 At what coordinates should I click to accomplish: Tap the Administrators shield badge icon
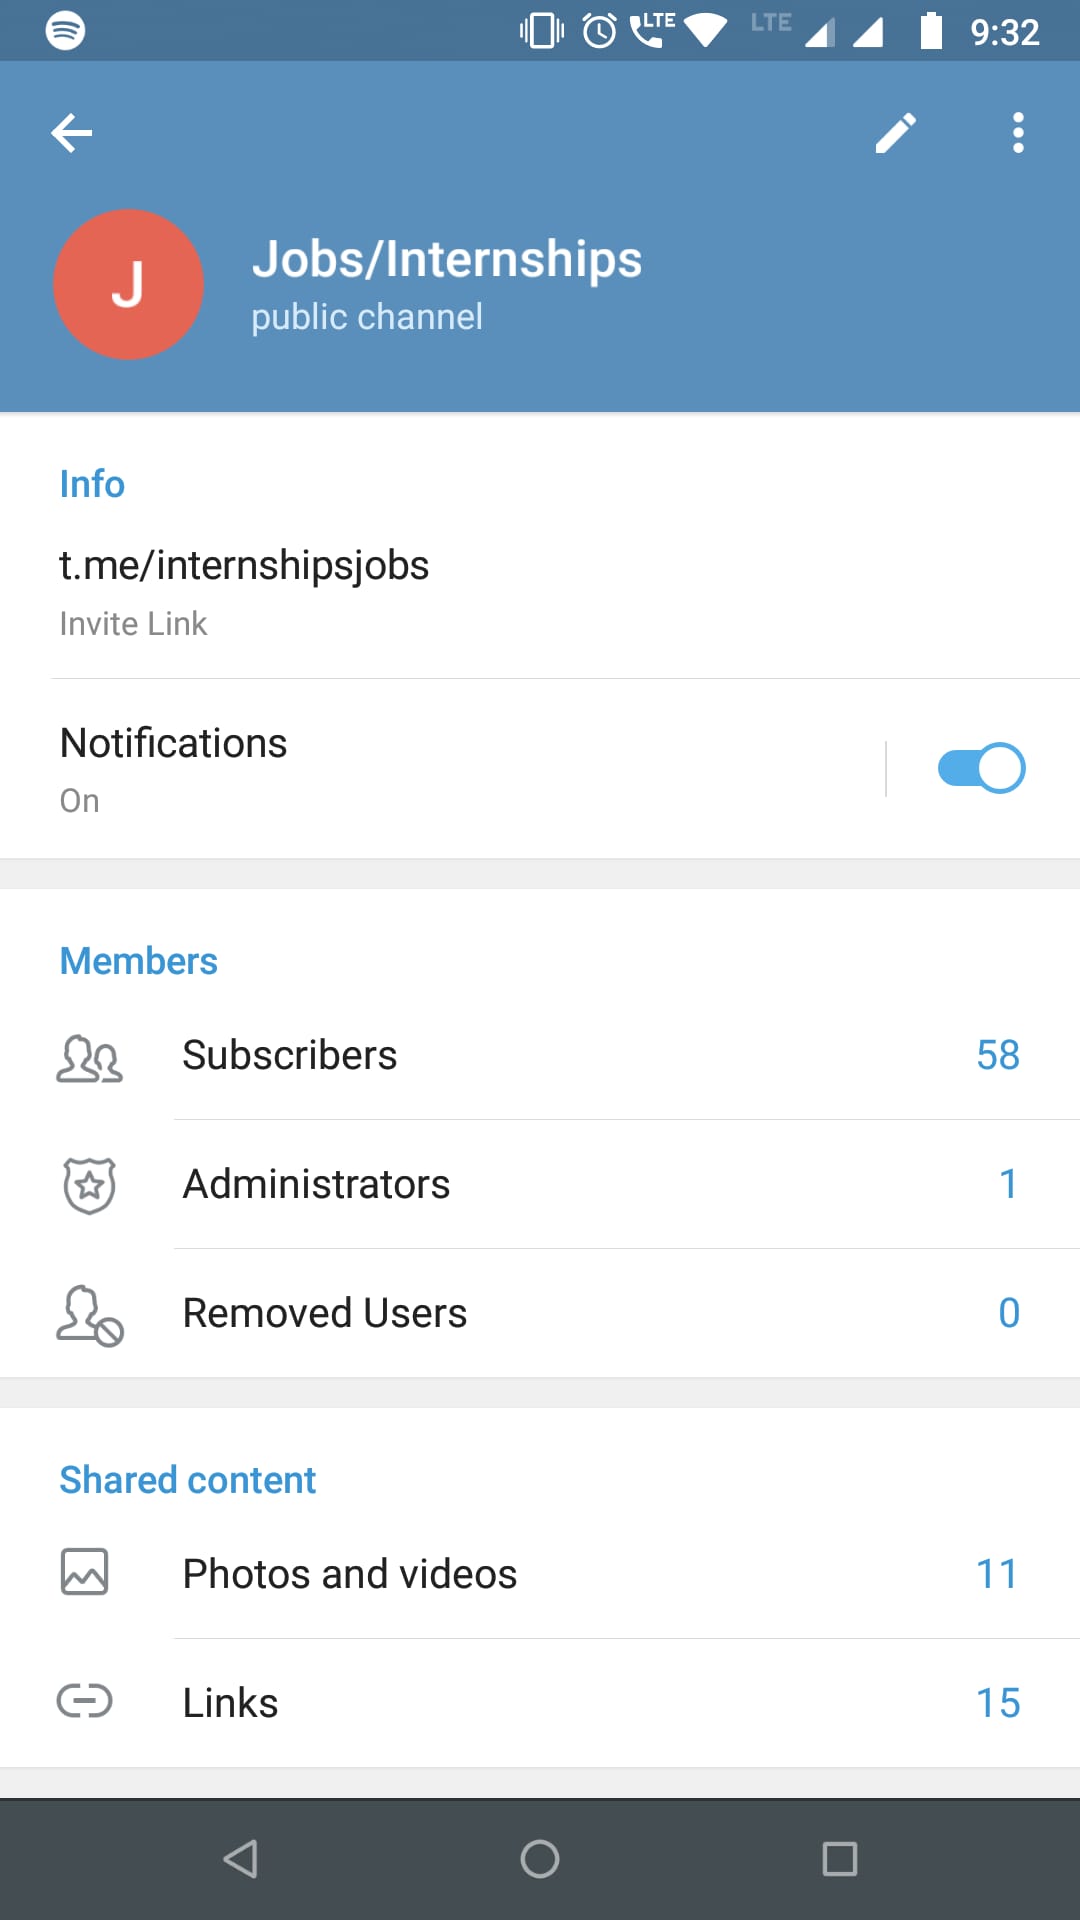pos(89,1185)
